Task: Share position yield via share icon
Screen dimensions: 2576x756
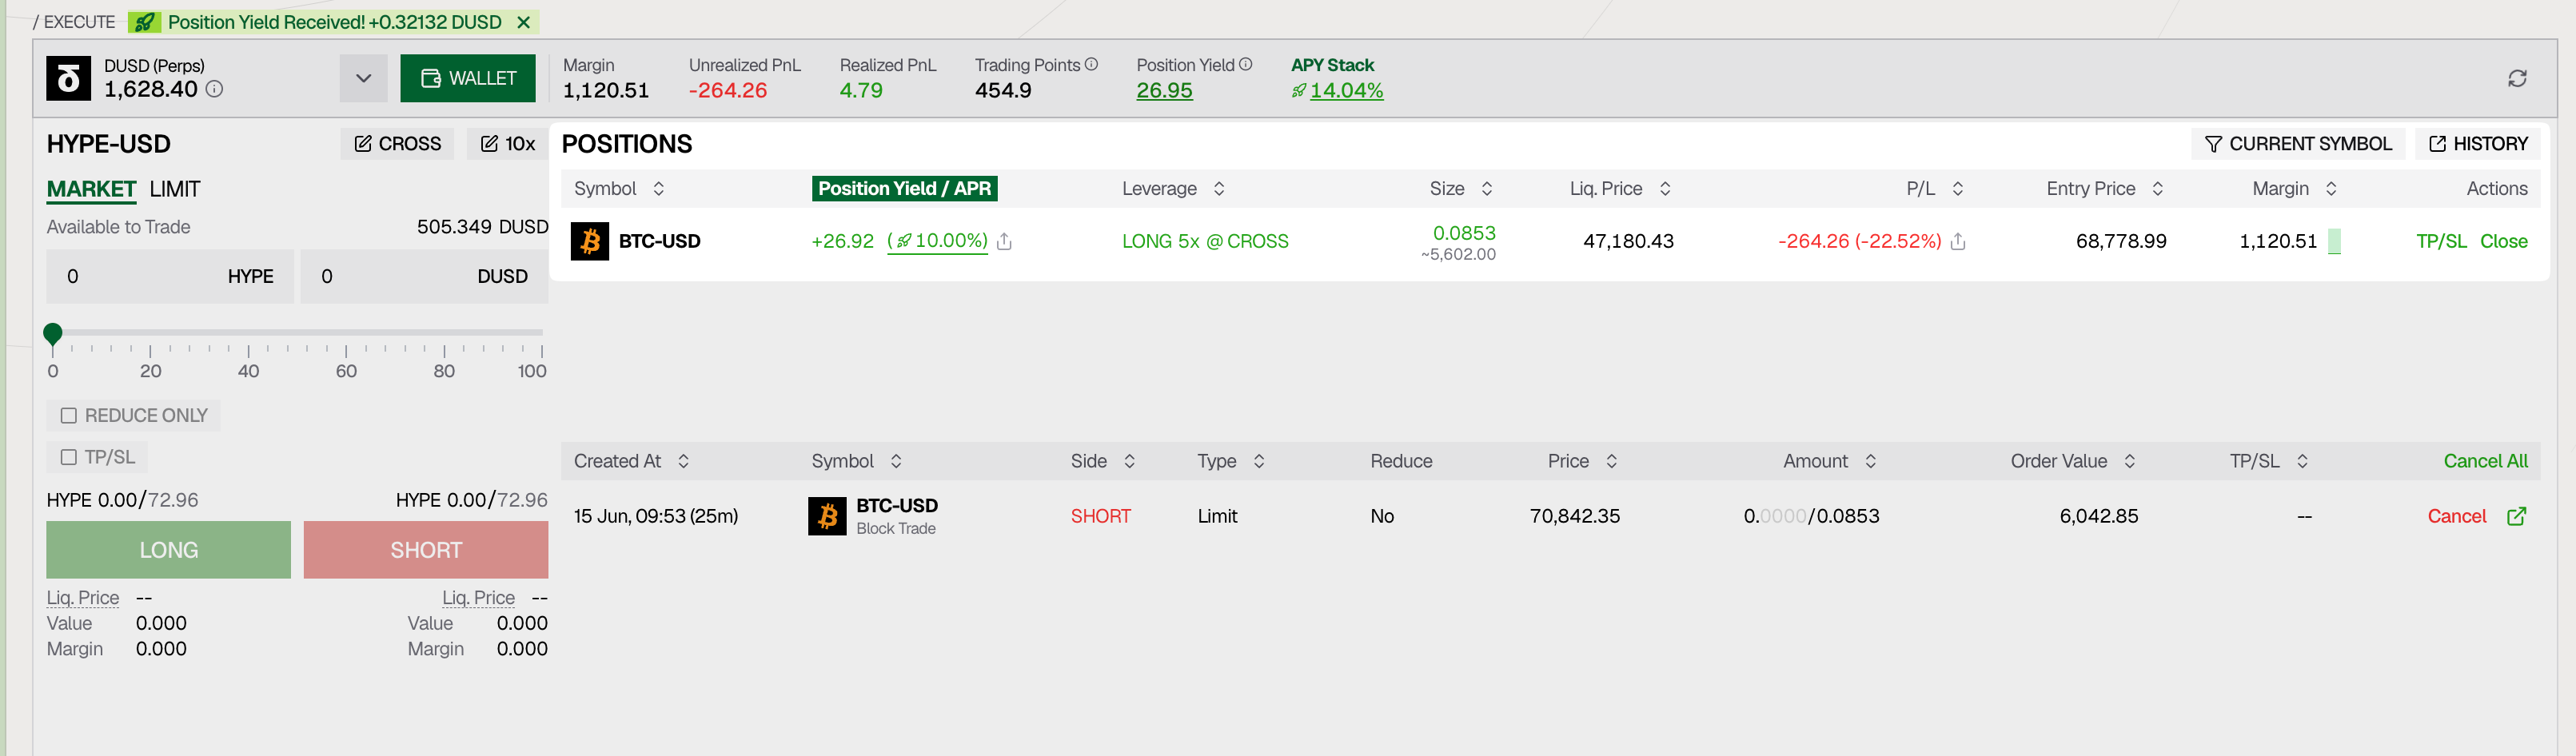Action: pyautogui.click(x=1004, y=241)
